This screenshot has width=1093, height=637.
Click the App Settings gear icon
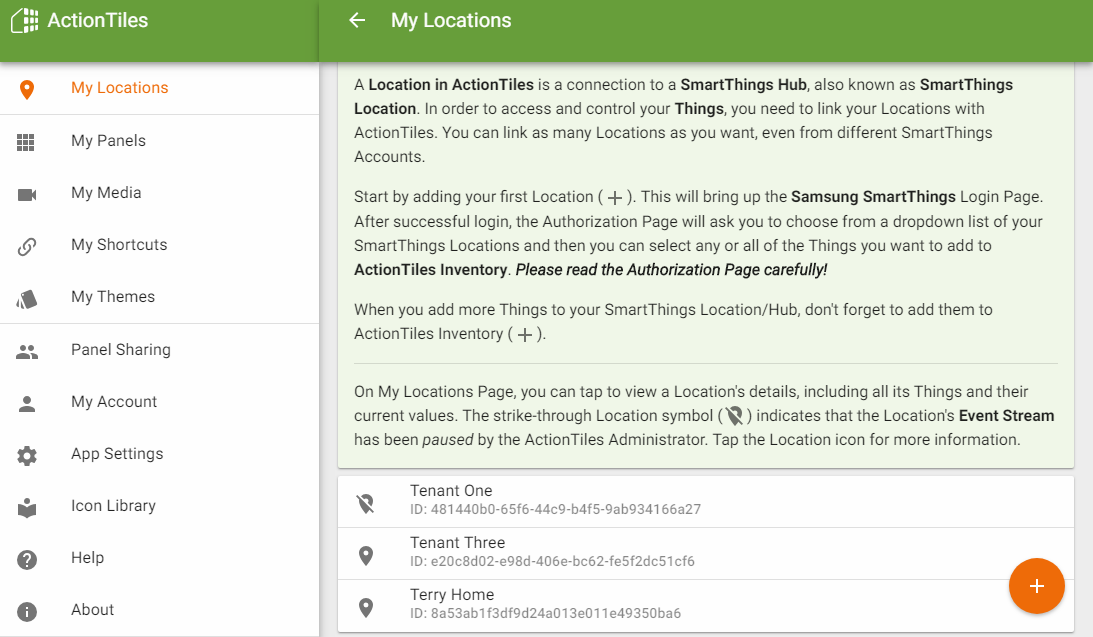26,456
